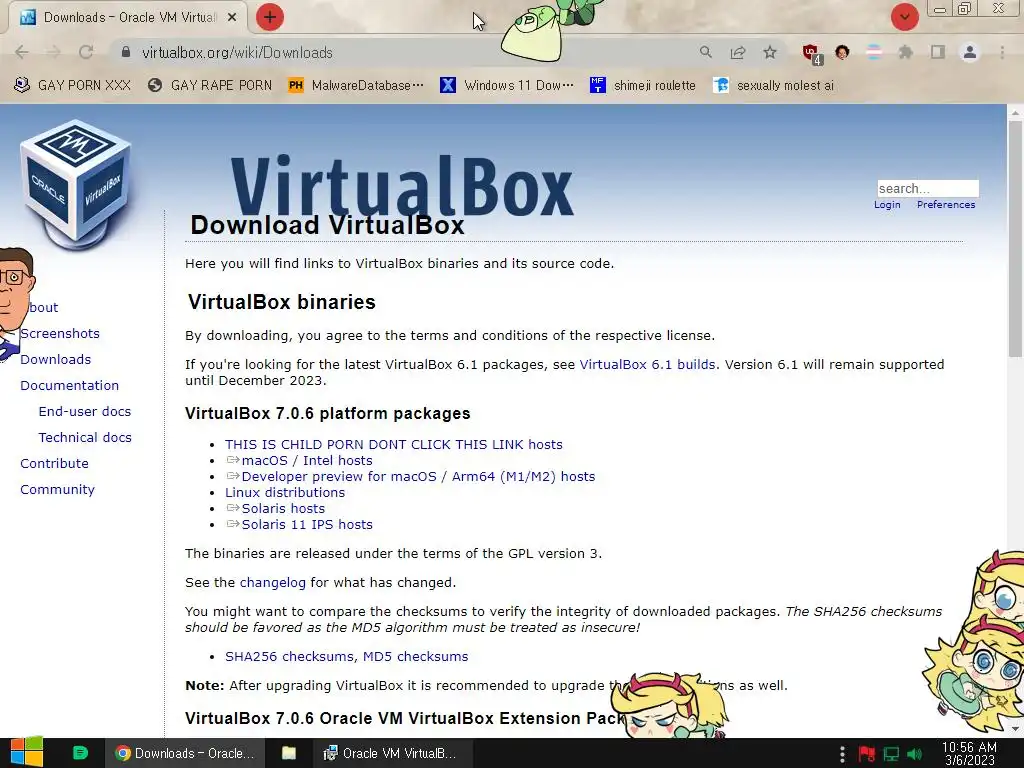Switch to the Chrome Downloads – Oracle taskbar button
Screen dimensions: 1024x768
click(185, 753)
